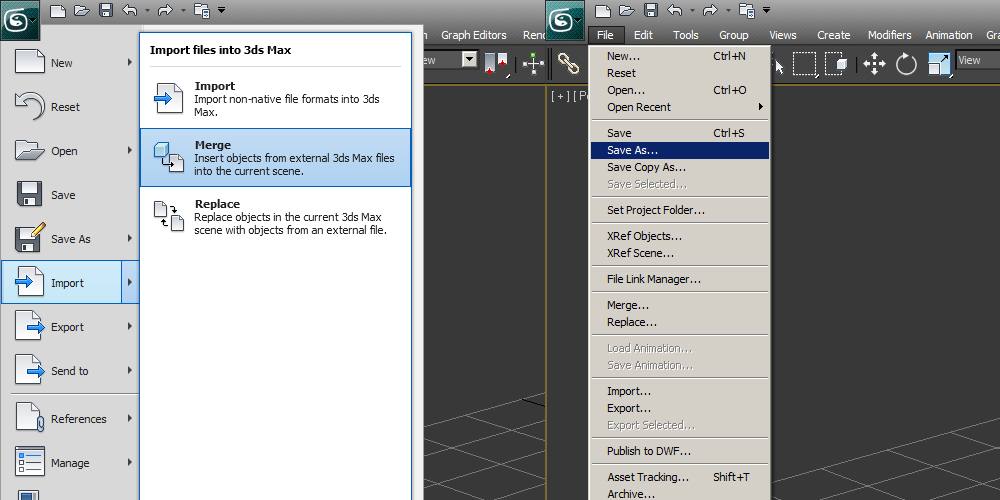Choose Save Copy As… in File menu
The width and height of the screenshot is (1000, 500).
[680, 167]
